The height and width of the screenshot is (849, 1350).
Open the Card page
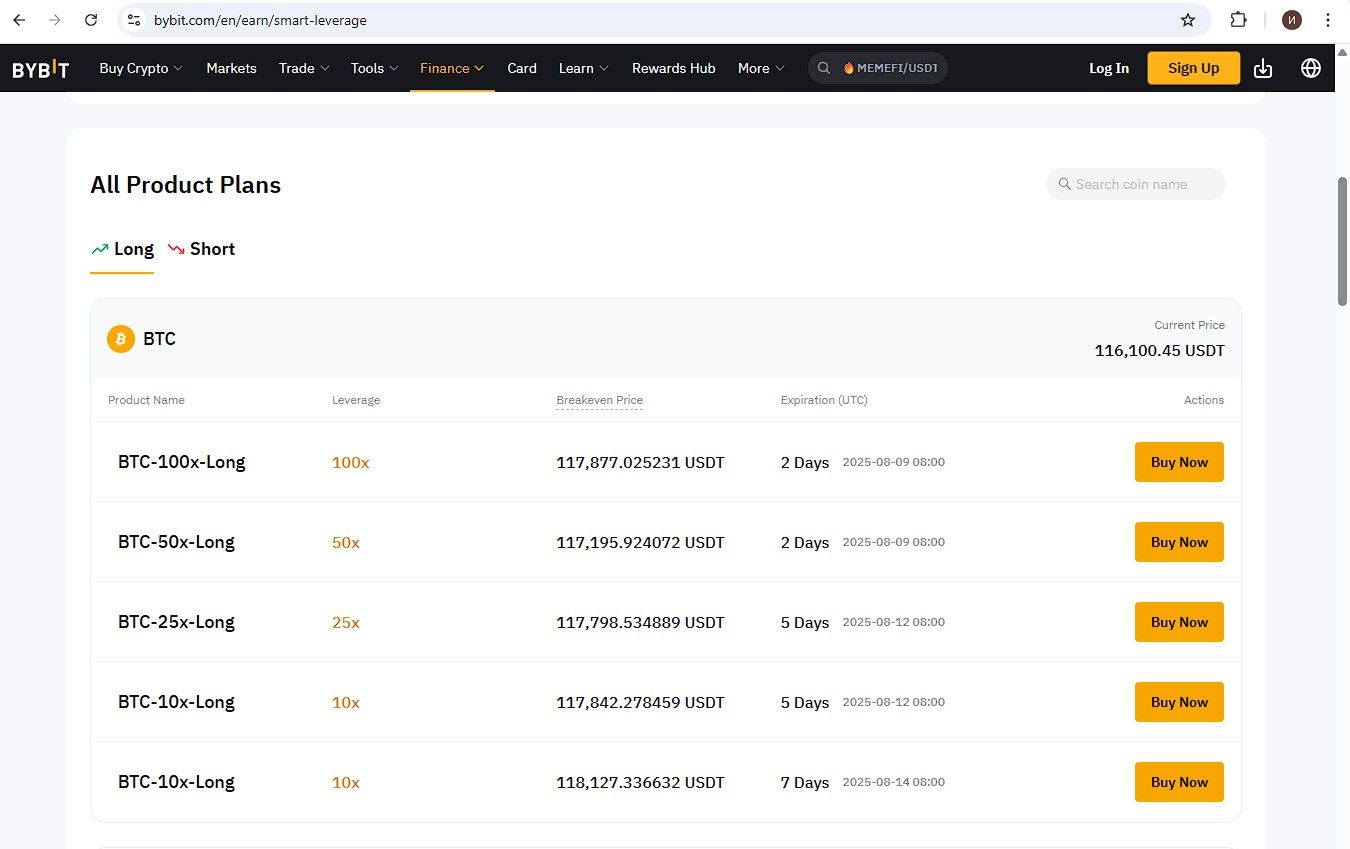coord(522,68)
